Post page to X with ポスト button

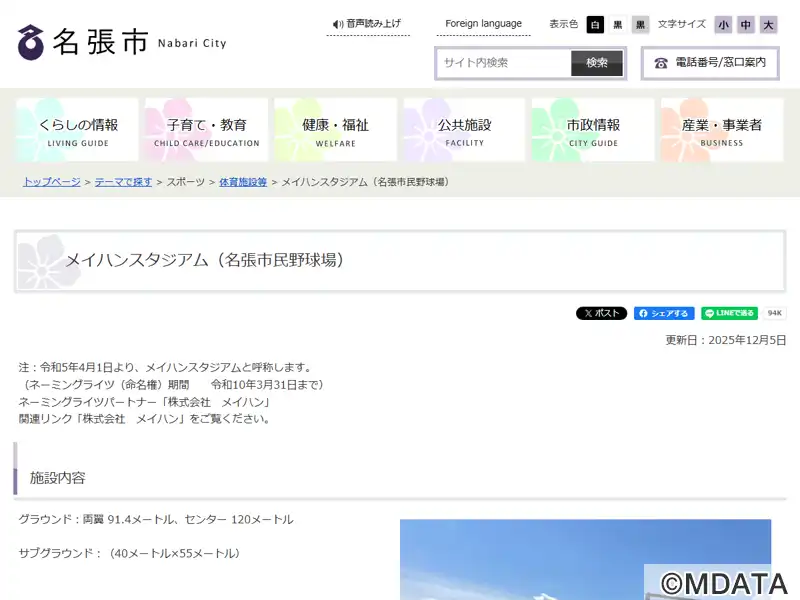click(601, 313)
